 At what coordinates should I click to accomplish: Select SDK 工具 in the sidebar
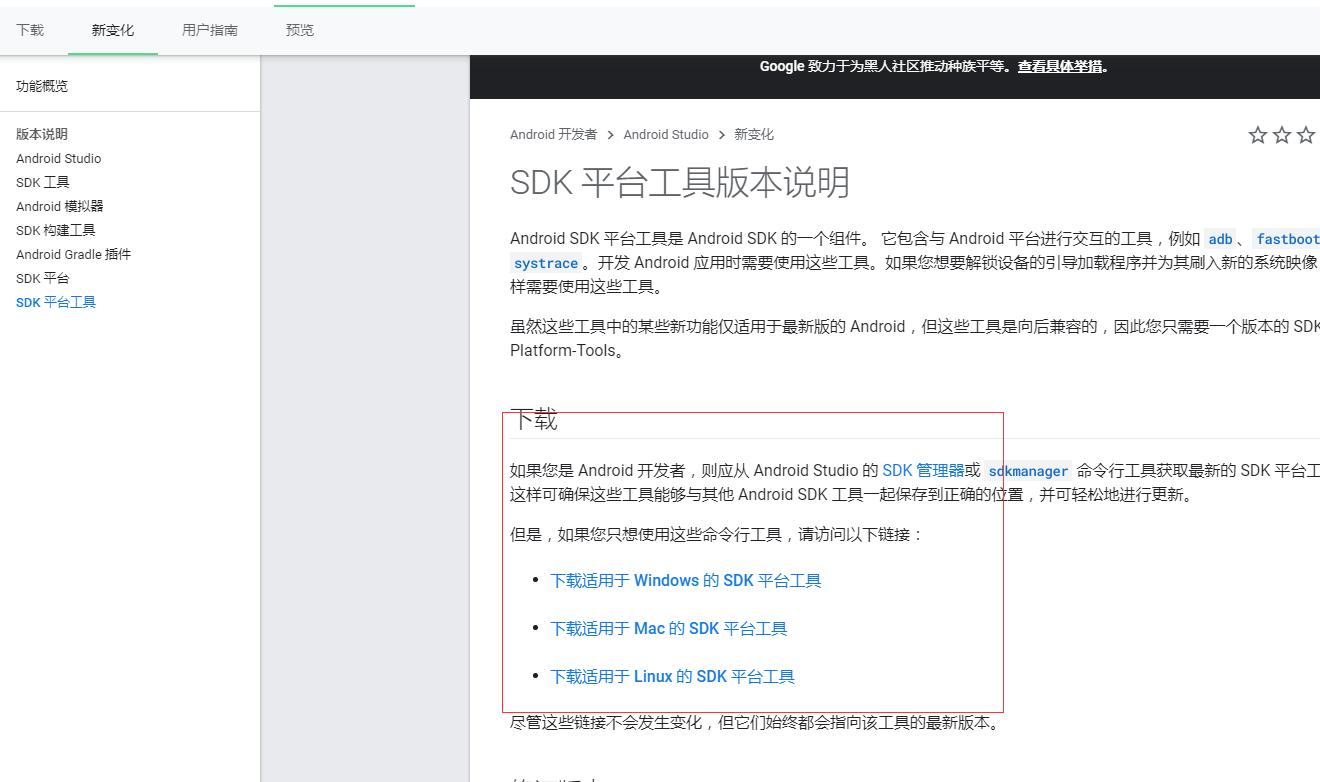click(x=42, y=182)
